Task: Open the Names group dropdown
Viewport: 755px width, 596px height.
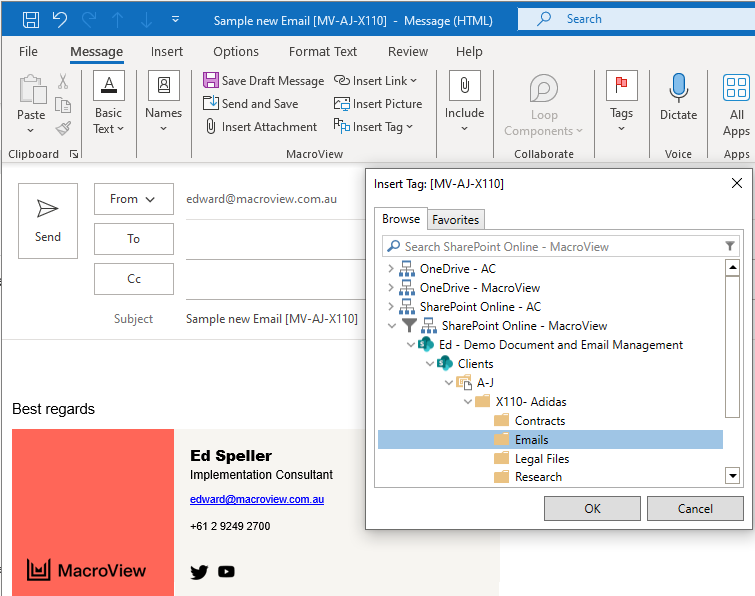Action: [x=163, y=102]
